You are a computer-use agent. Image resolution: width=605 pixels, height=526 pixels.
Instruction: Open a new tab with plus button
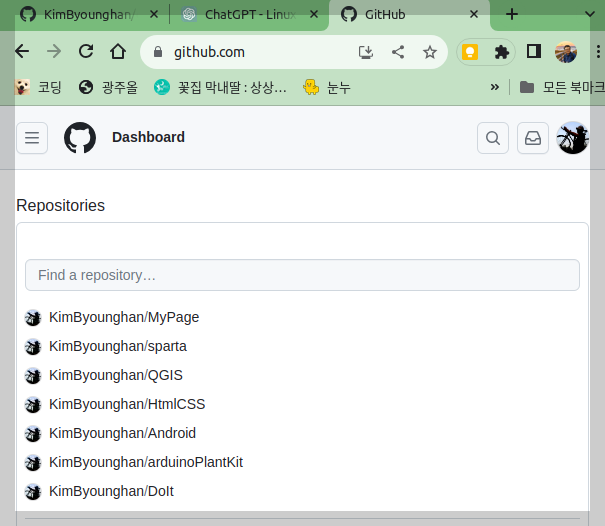coord(512,15)
